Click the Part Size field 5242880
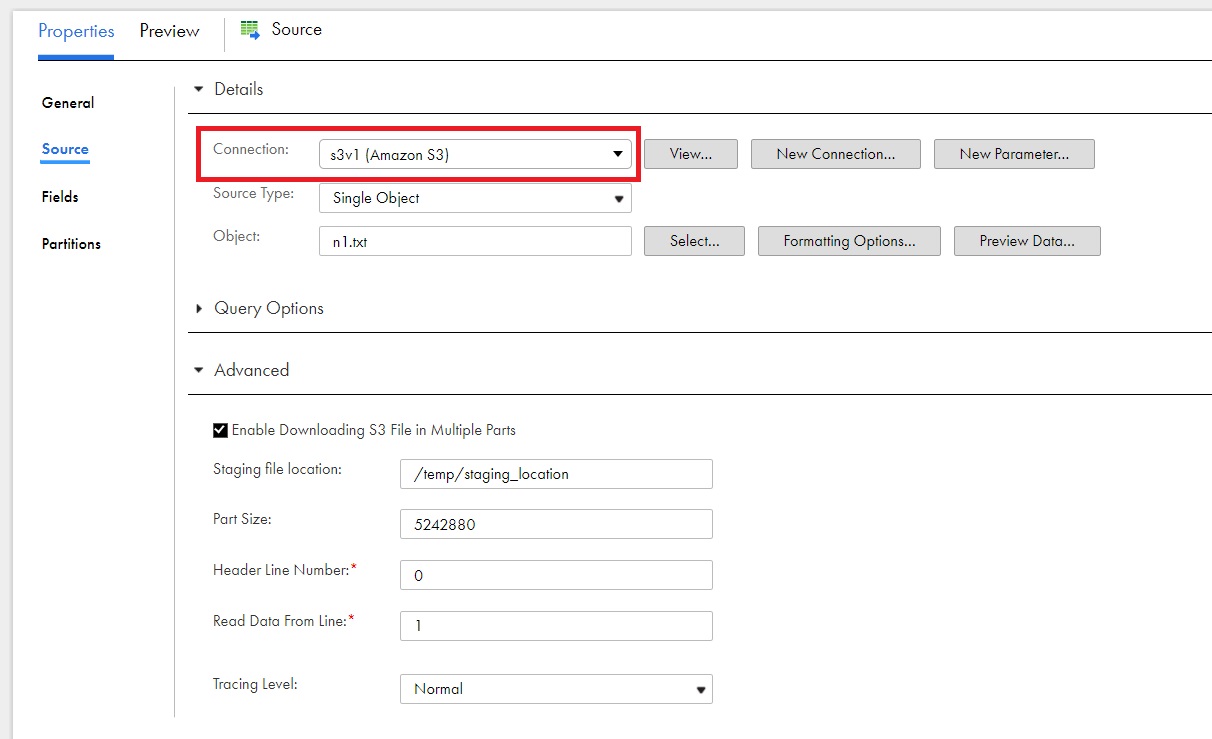 (x=556, y=524)
